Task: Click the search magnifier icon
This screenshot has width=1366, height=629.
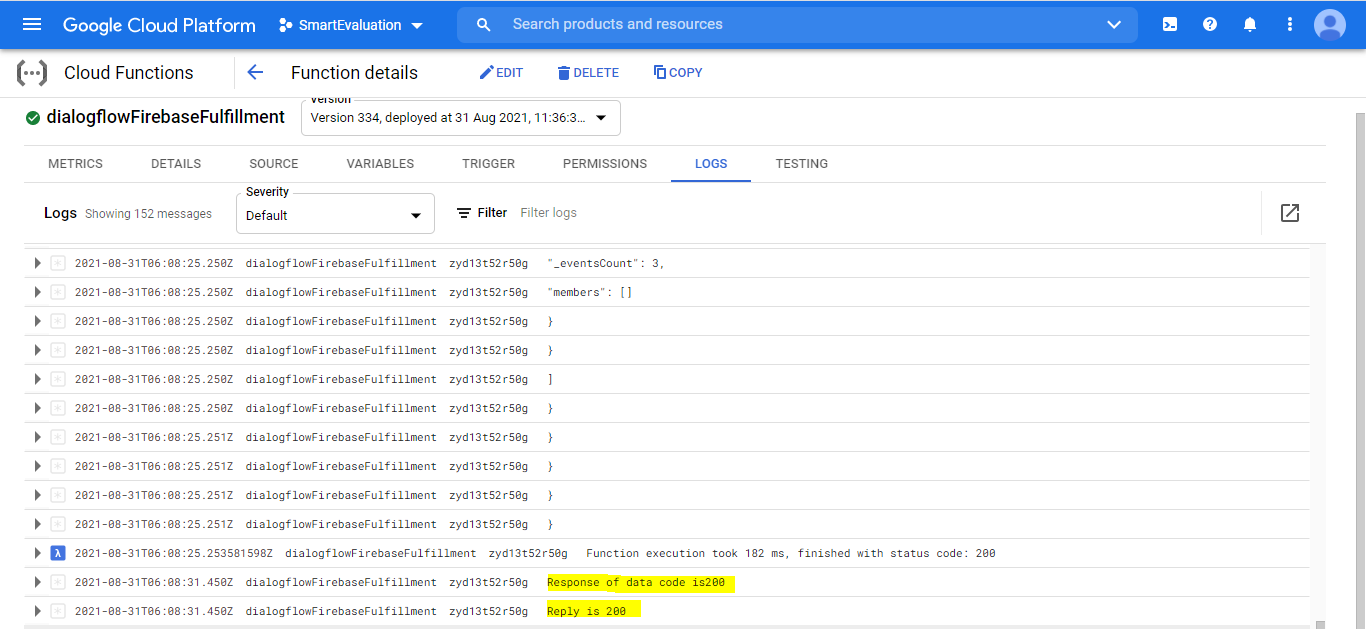Action: (x=484, y=24)
